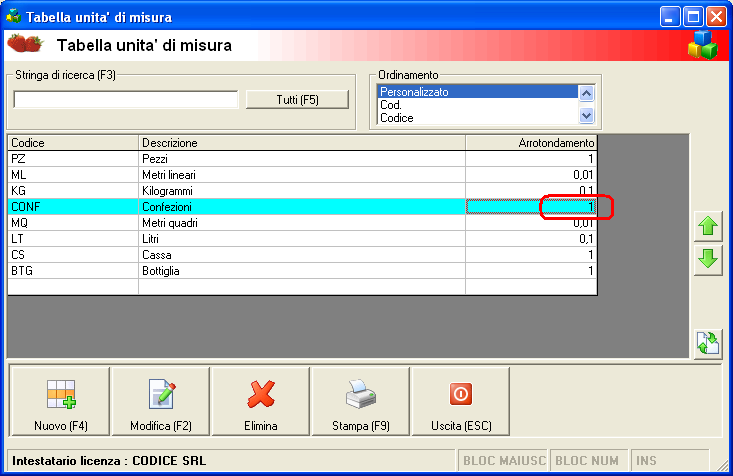Select the BTG code cell

coord(73,271)
